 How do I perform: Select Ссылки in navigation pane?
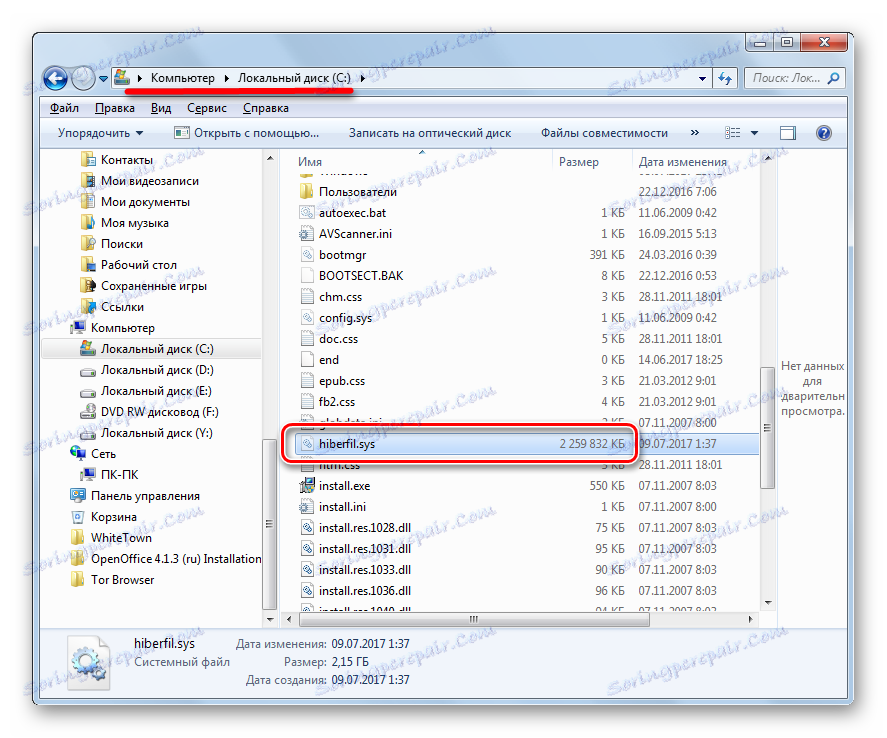(x=113, y=307)
